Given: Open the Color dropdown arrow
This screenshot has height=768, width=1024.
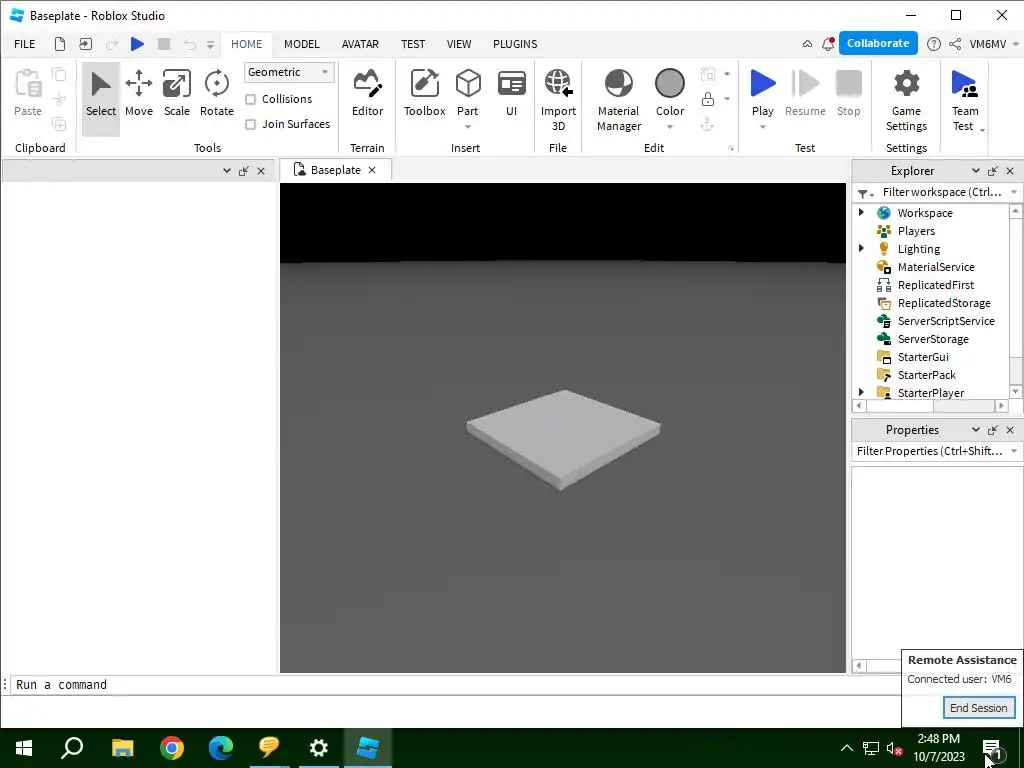Looking at the screenshot, I should [669, 127].
